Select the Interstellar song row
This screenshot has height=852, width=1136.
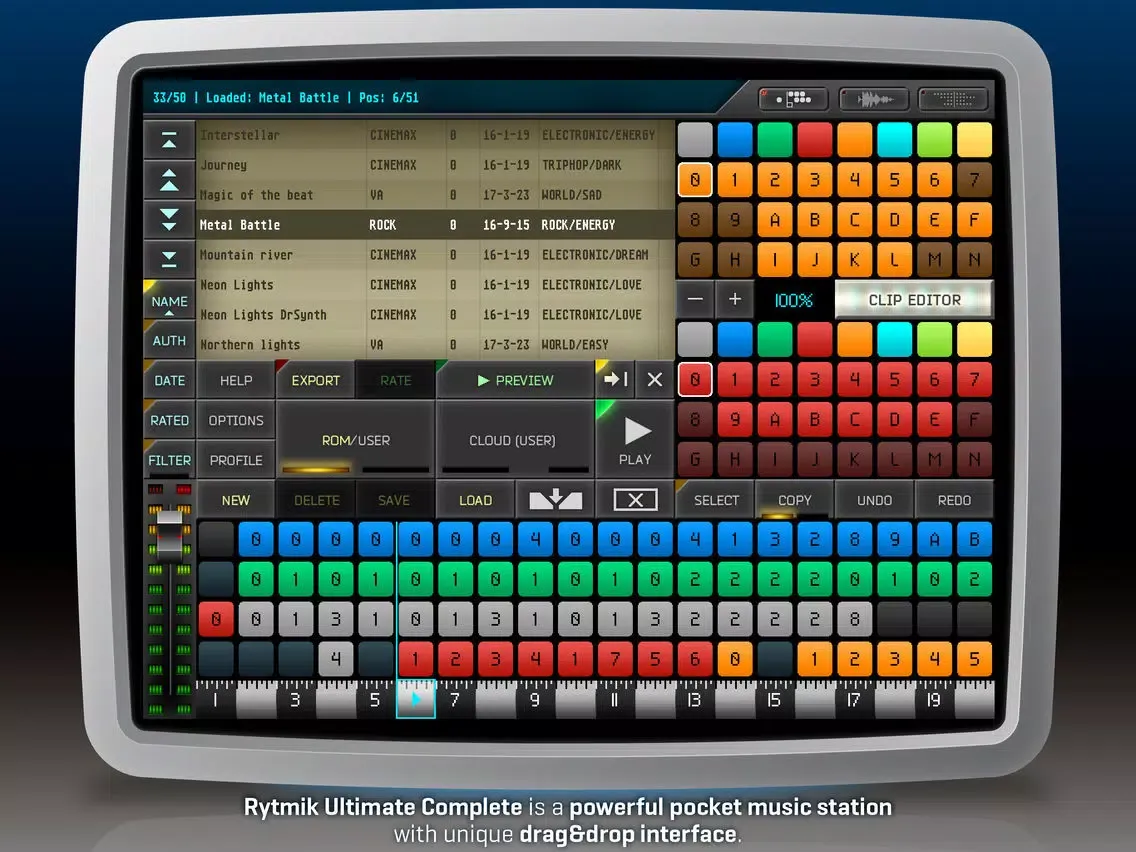tap(435, 135)
